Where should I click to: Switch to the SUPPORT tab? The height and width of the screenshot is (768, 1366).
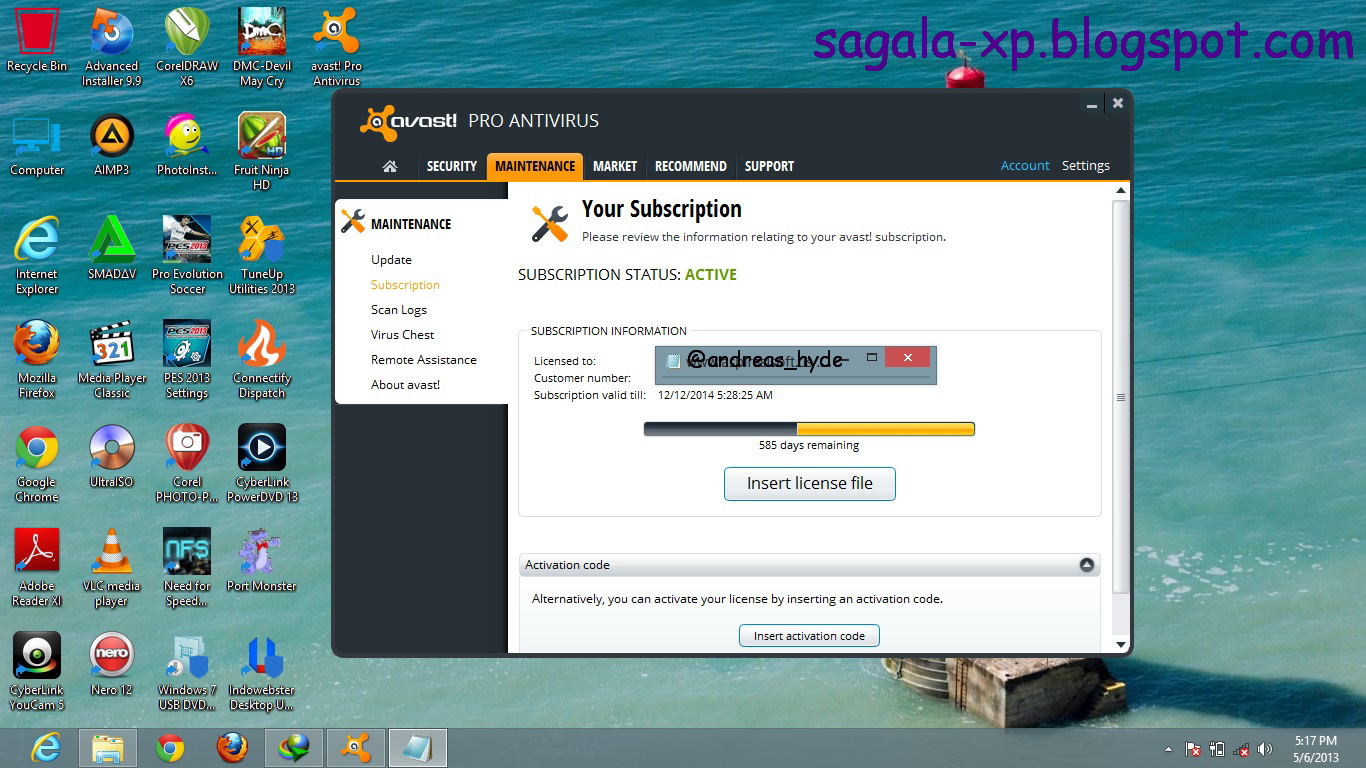[x=769, y=166]
